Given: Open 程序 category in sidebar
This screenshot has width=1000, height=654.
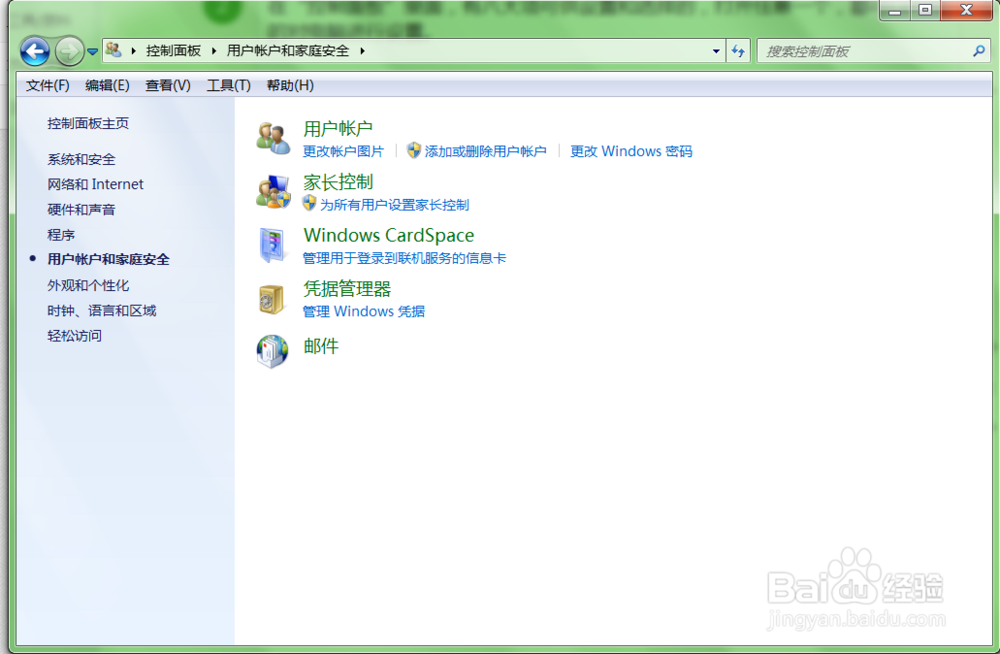Looking at the screenshot, I should coord(61,235).
